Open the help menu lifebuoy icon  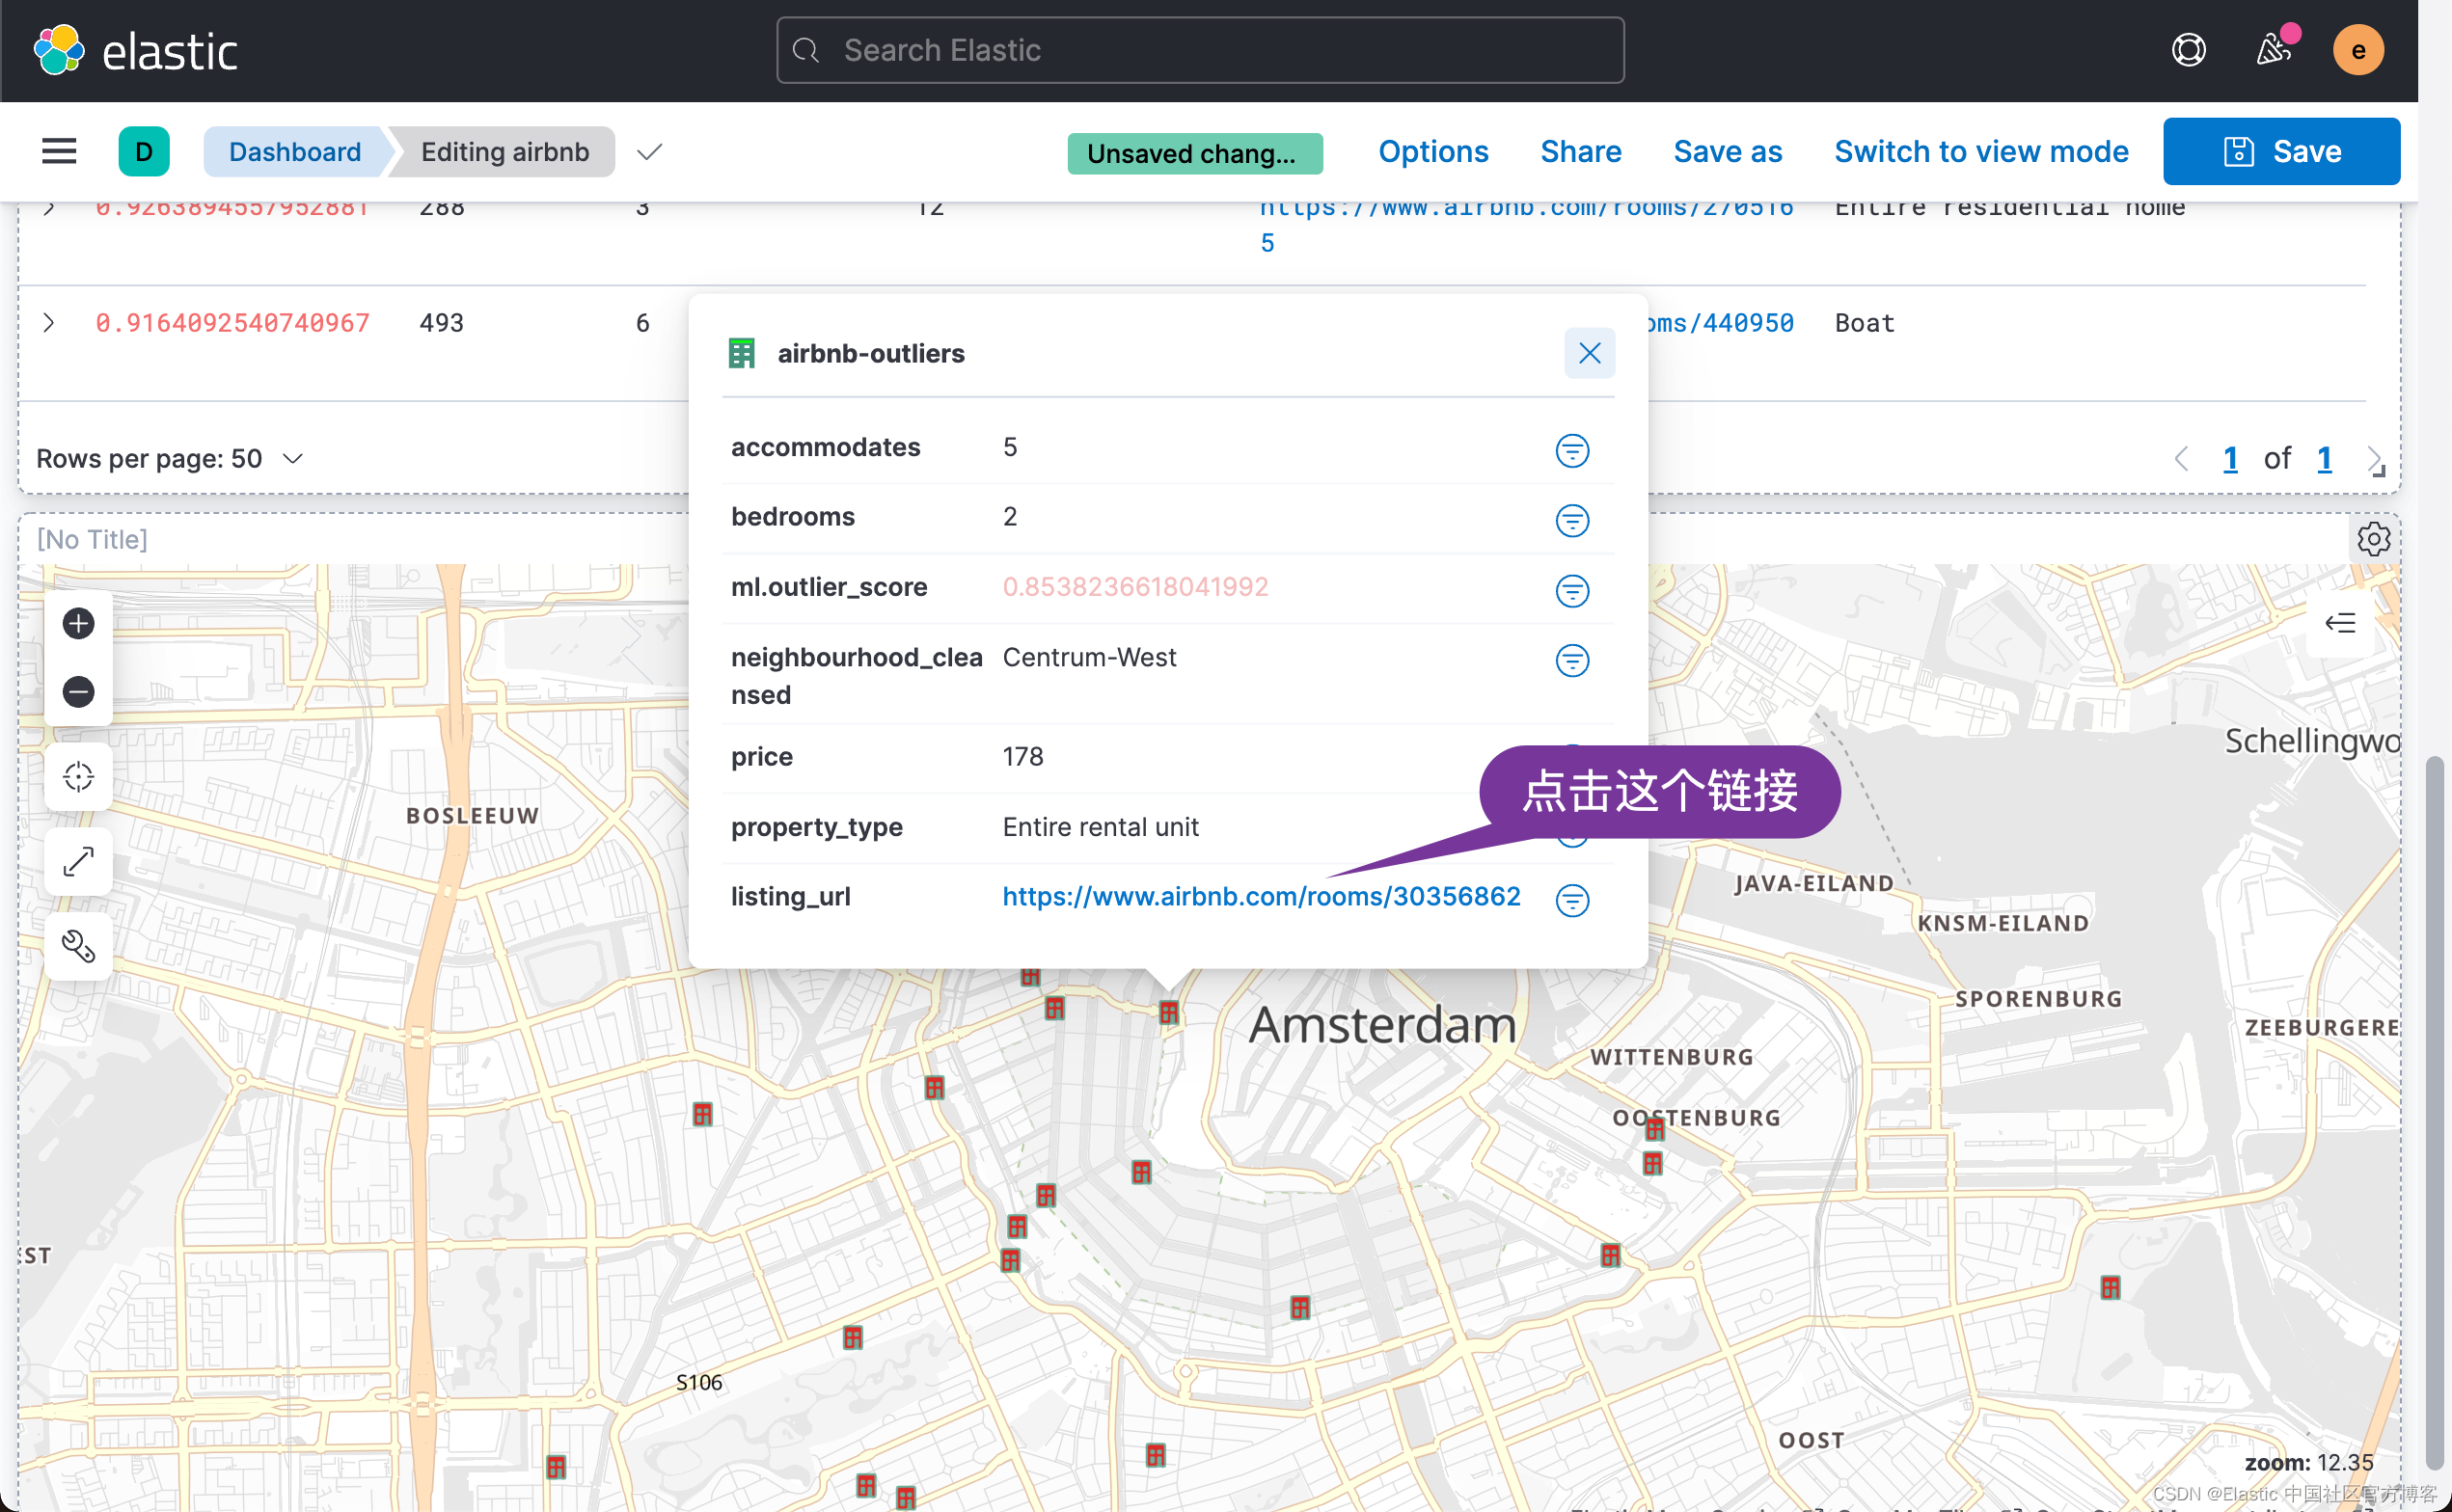pyautogui.click(x=2188, y=50)
